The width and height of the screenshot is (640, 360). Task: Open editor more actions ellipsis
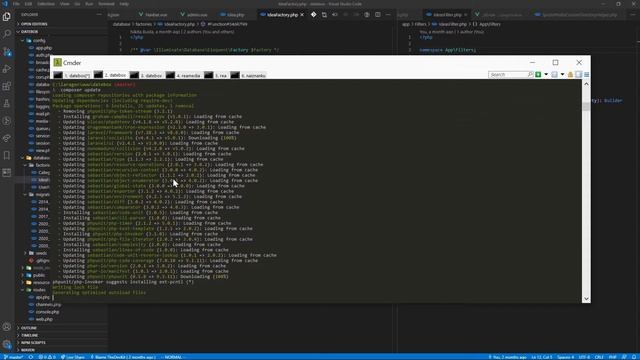click(388, 15)
